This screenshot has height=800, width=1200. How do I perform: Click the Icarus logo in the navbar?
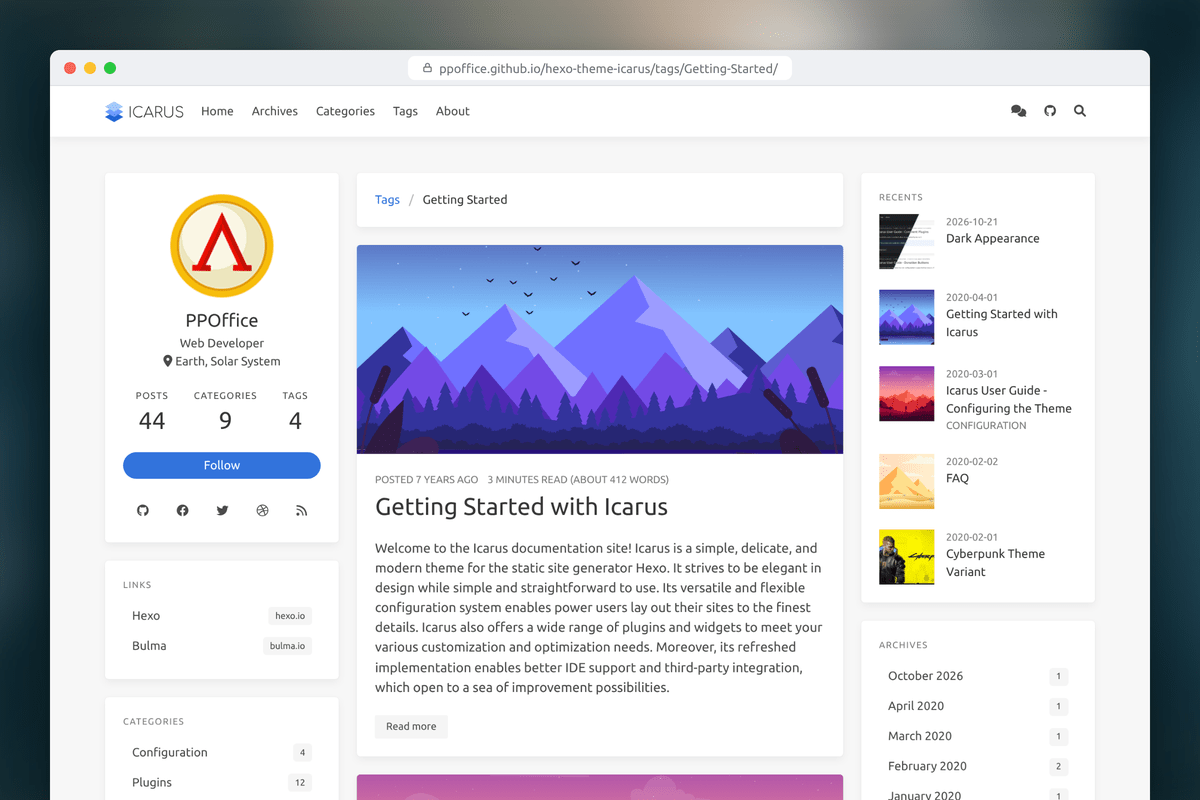144,112
